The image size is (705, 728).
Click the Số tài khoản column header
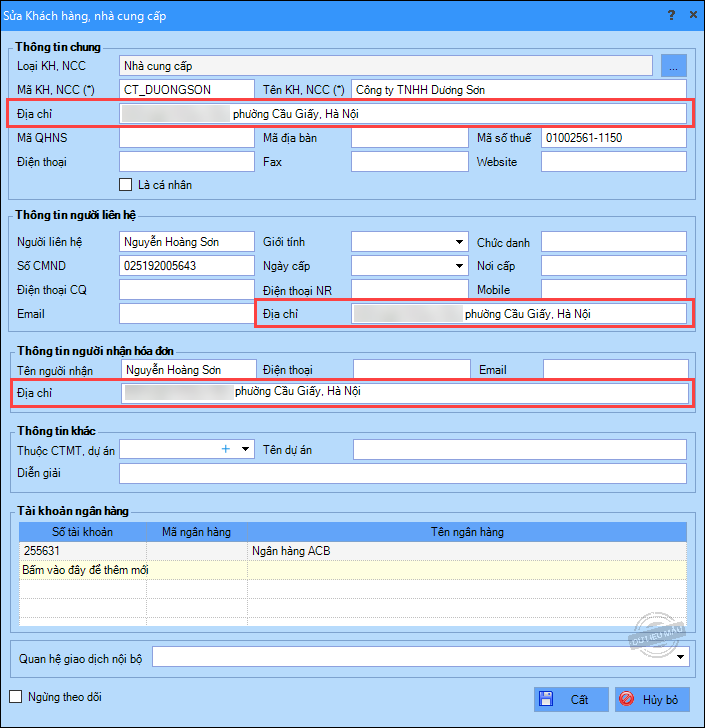[83, 532]
